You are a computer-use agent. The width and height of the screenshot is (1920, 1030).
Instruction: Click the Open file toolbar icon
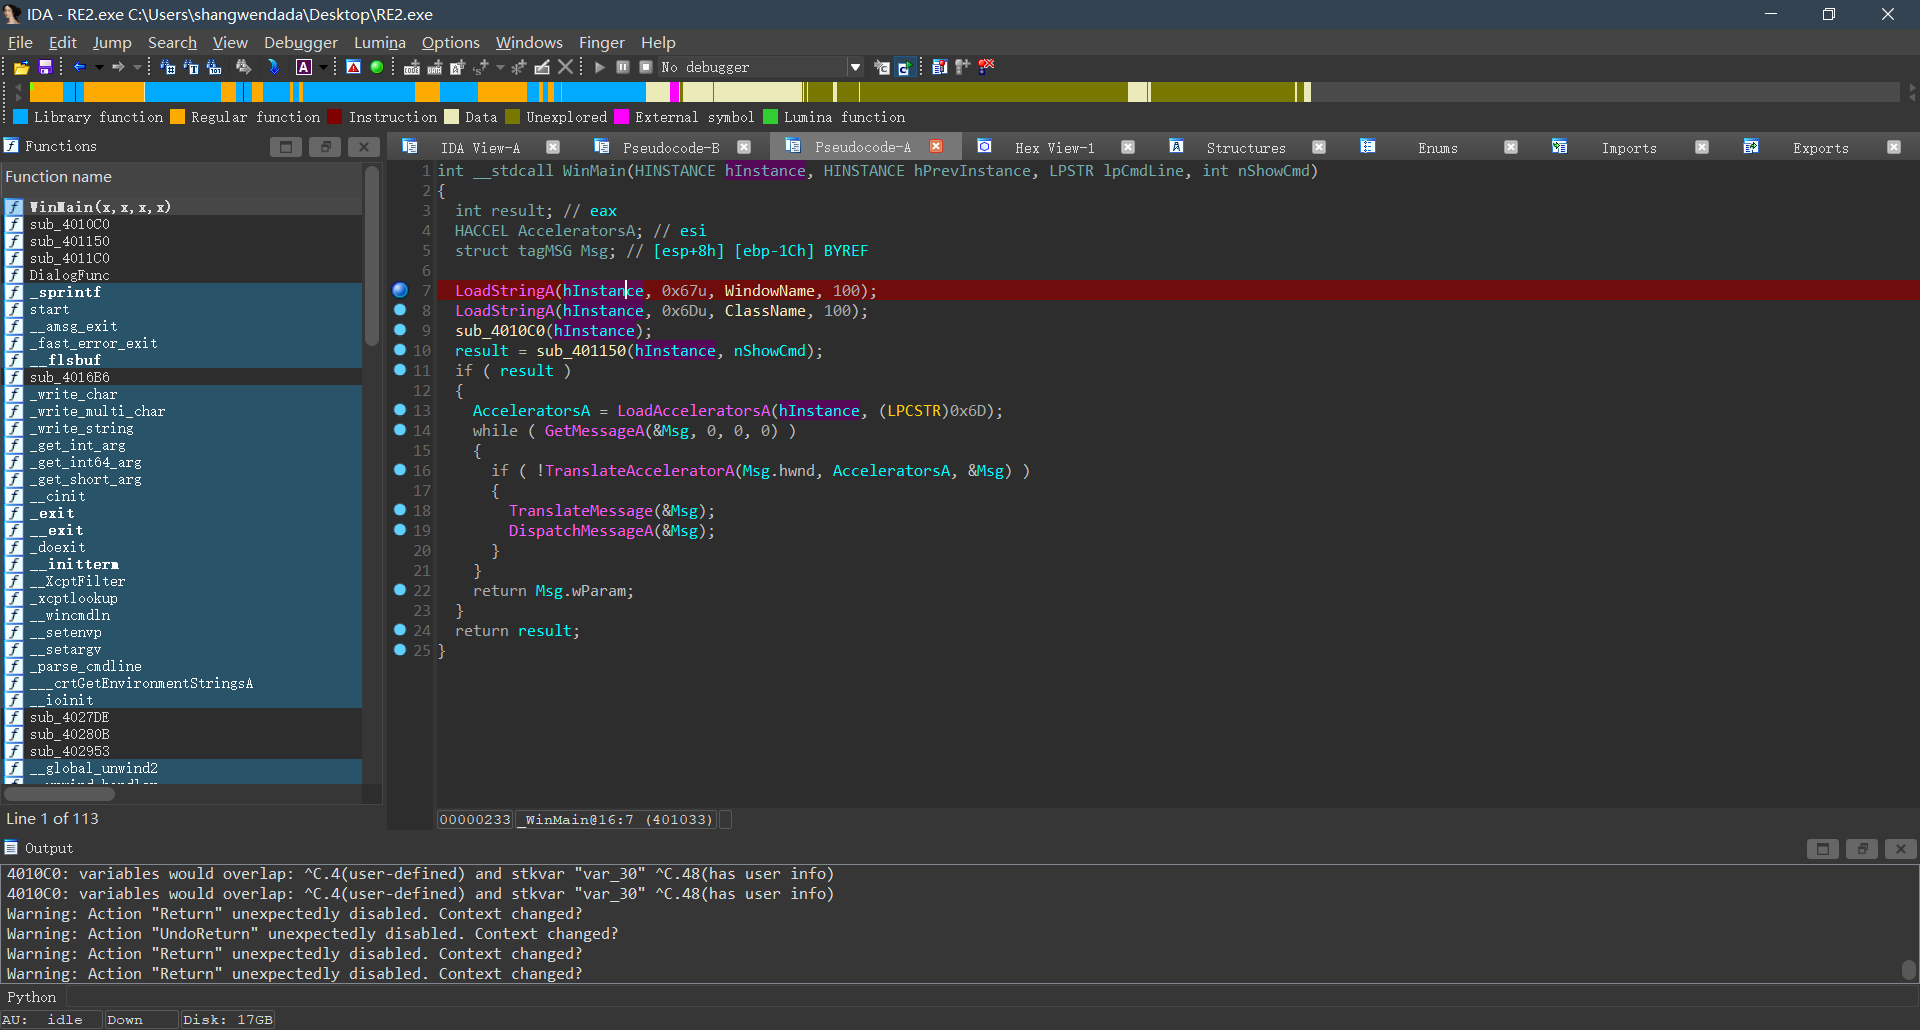(x=21, y=67)
